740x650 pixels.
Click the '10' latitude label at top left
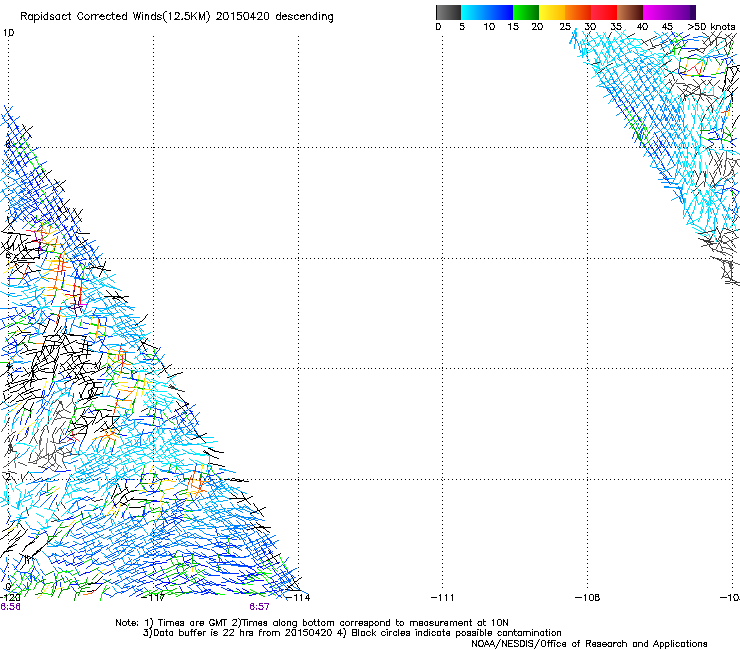point(8,33)
